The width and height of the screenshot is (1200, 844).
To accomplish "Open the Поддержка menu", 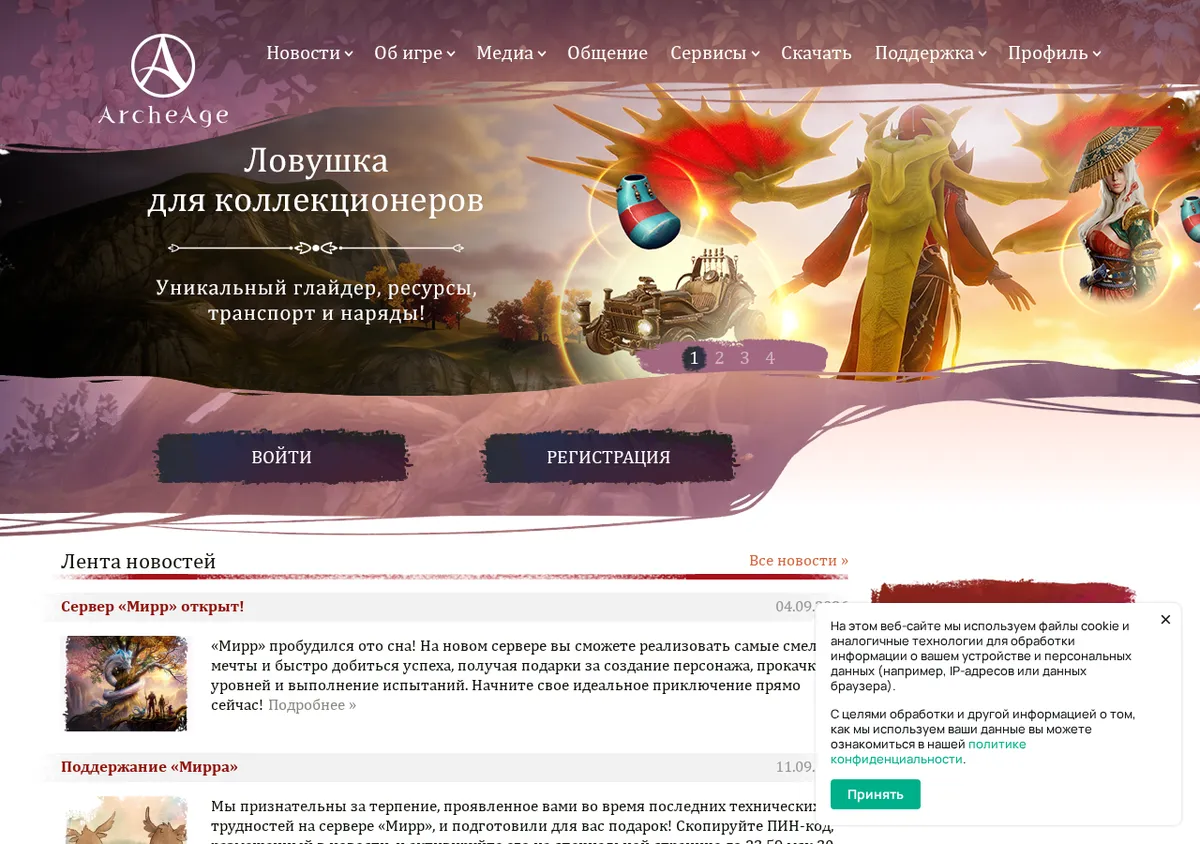I will (x=930, y=53).
